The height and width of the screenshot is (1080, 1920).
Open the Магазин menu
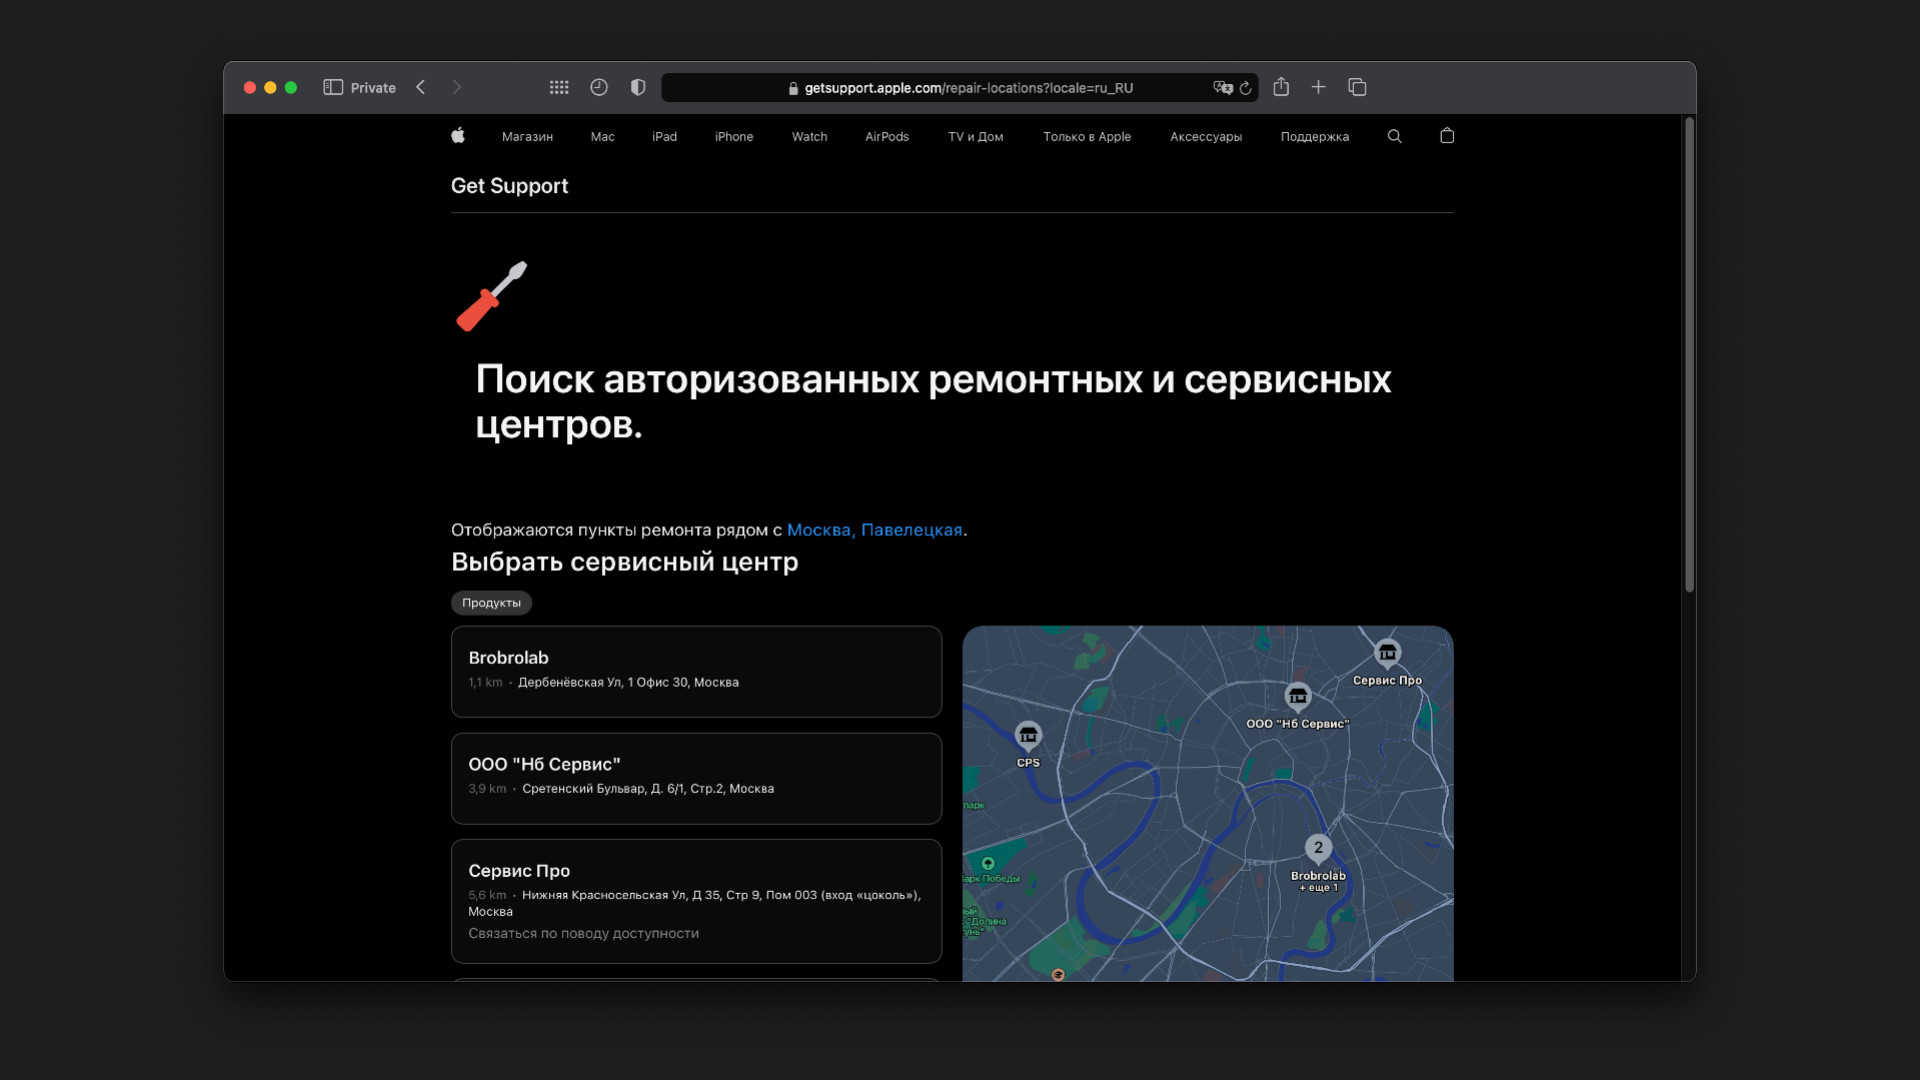pos(527,136)
